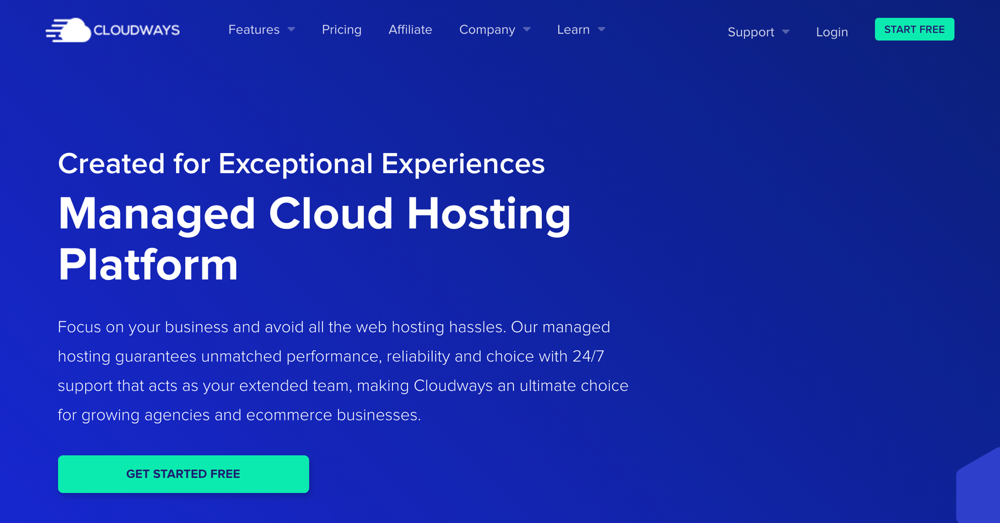Go to the Pricing page
The image size is (1000, 523).
(341, 29)
